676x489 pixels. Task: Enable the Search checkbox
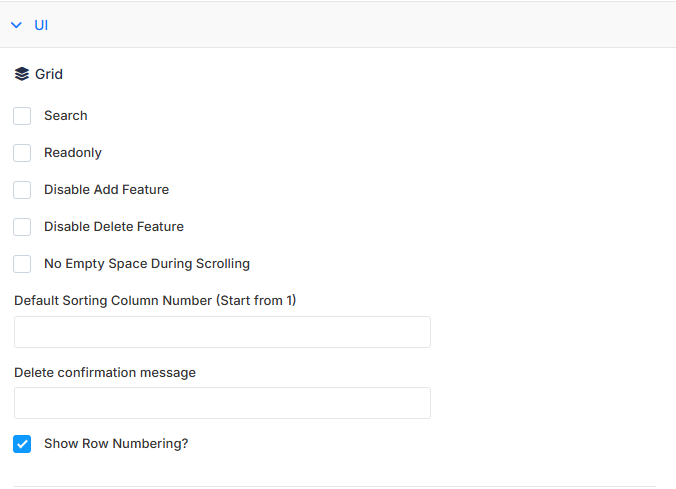(22, 116)
